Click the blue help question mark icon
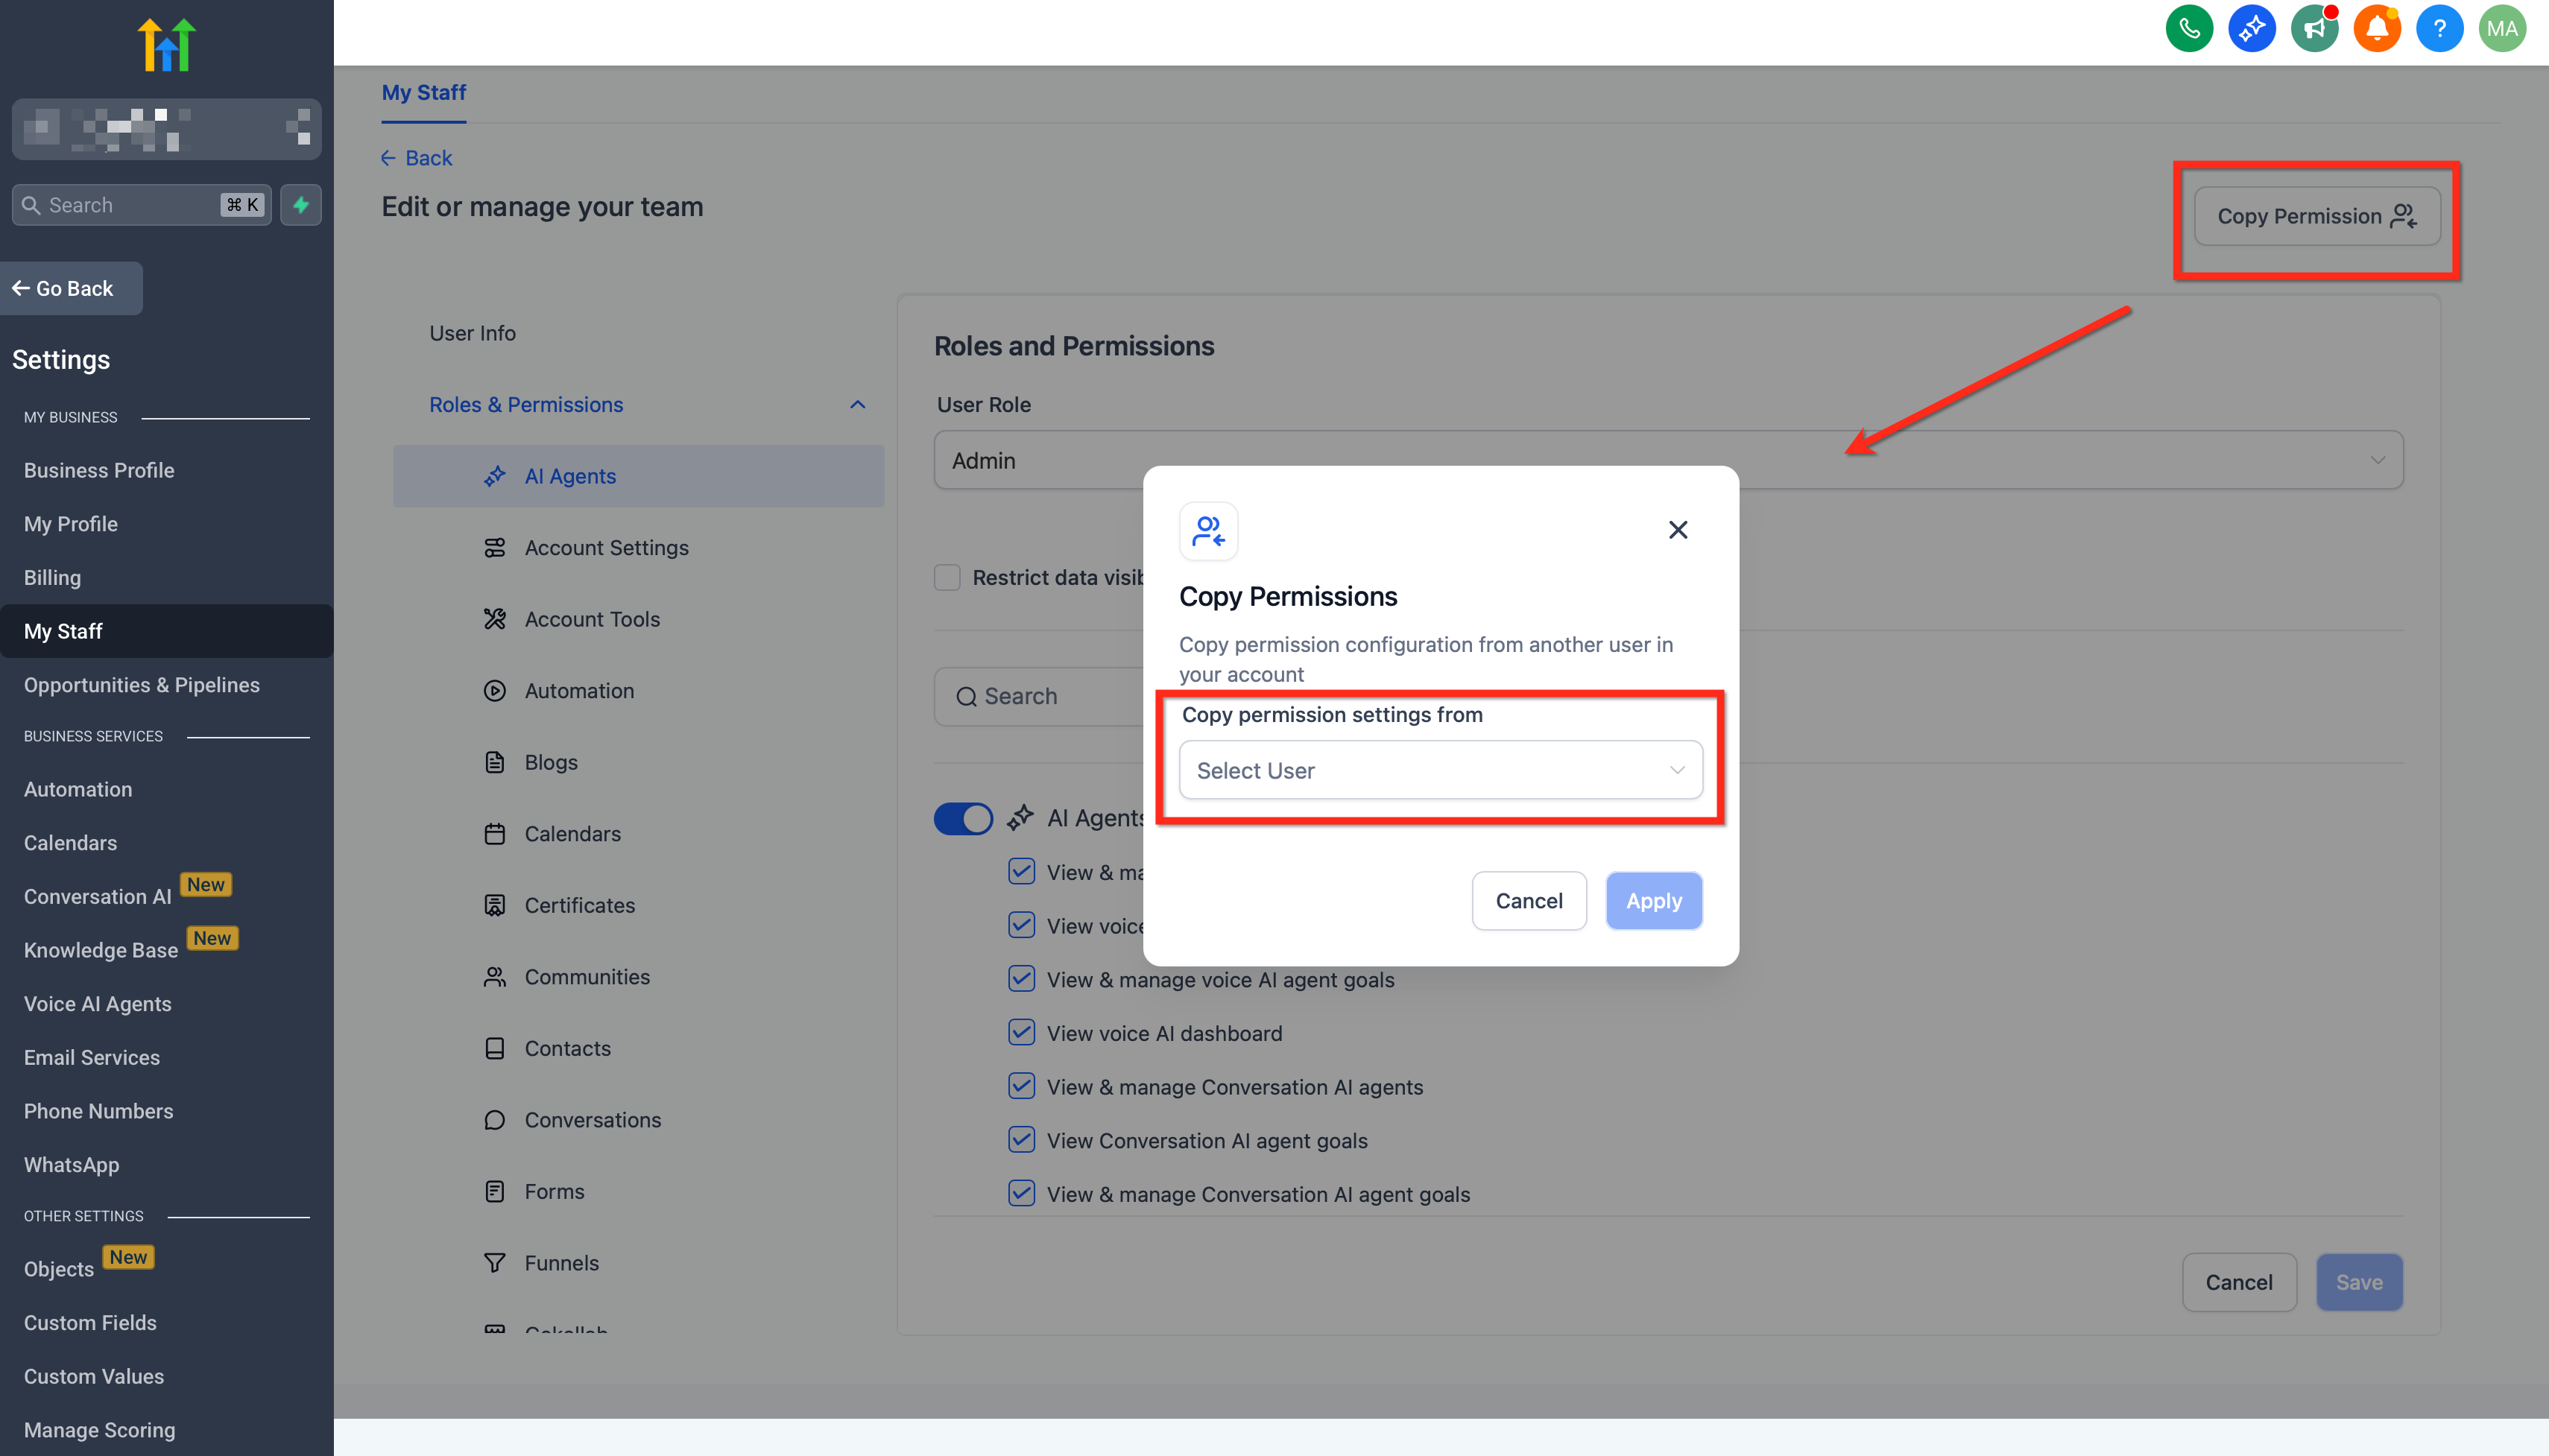Image resolution: width=2549 pixels, height=1456 pixels. [2439, 29]
